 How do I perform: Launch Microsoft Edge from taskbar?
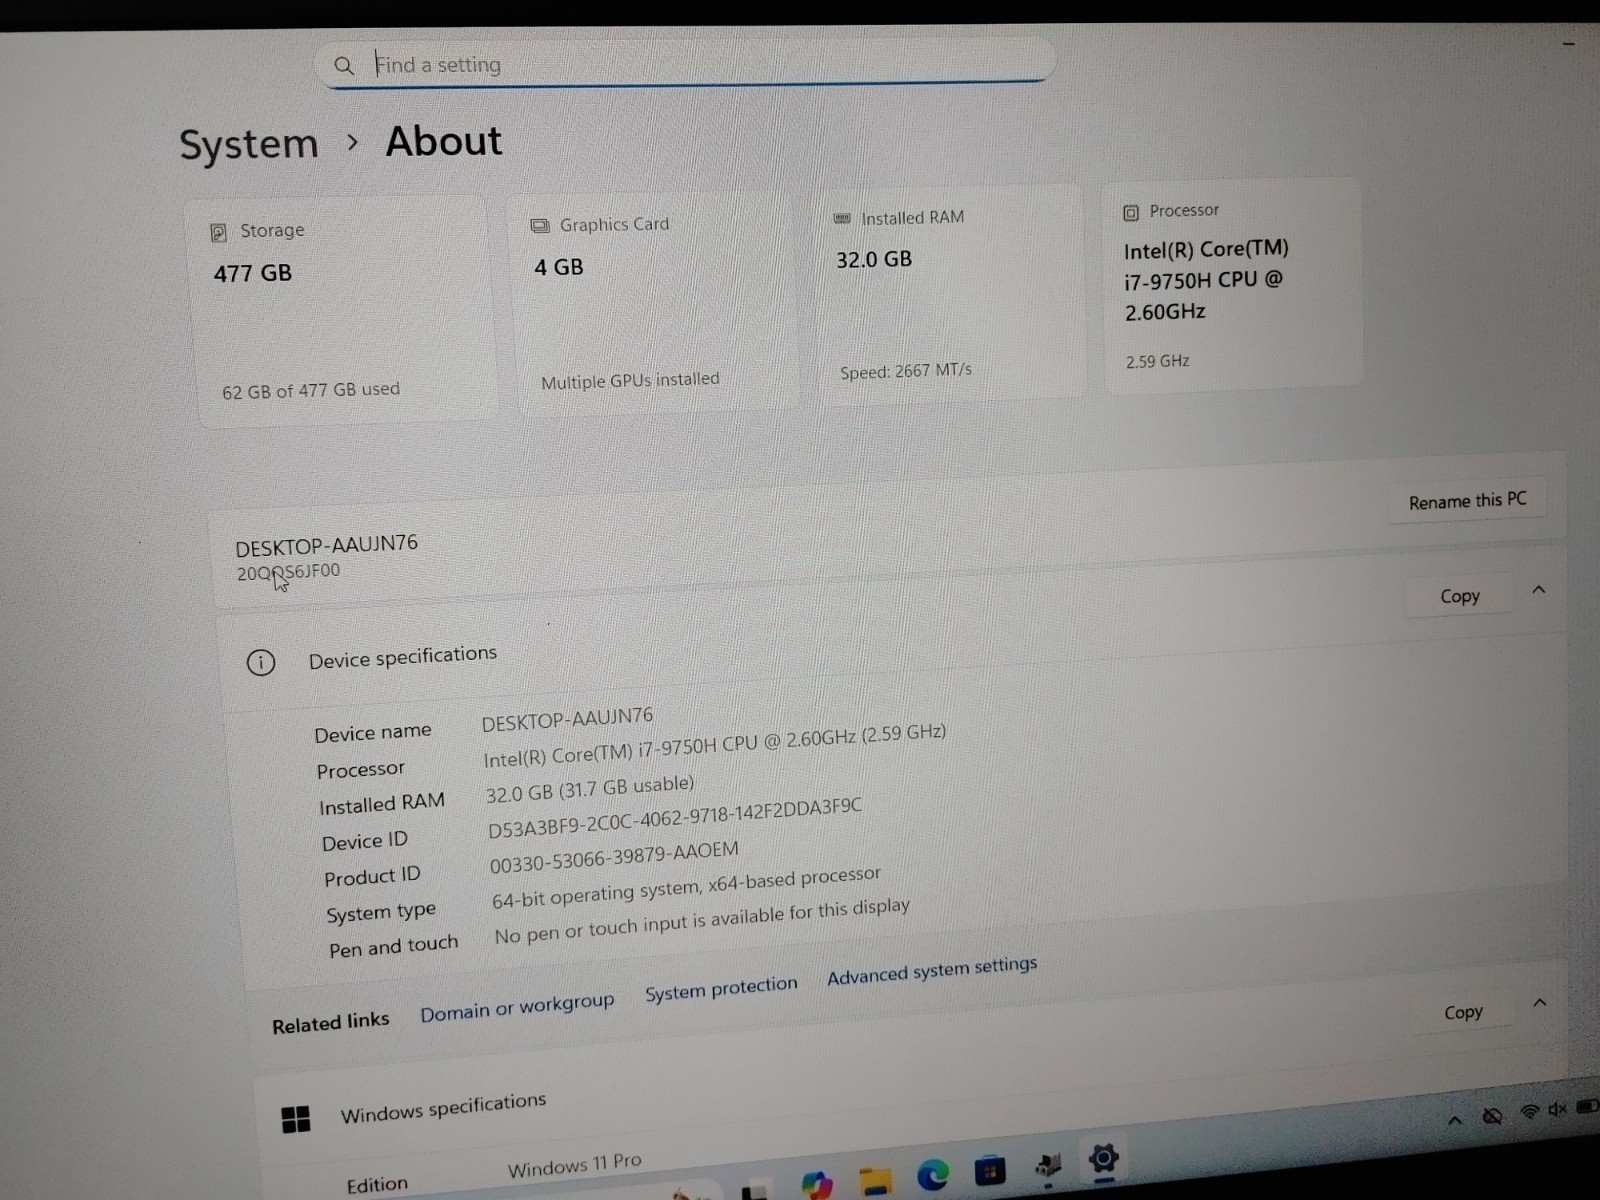point(932,1174)
